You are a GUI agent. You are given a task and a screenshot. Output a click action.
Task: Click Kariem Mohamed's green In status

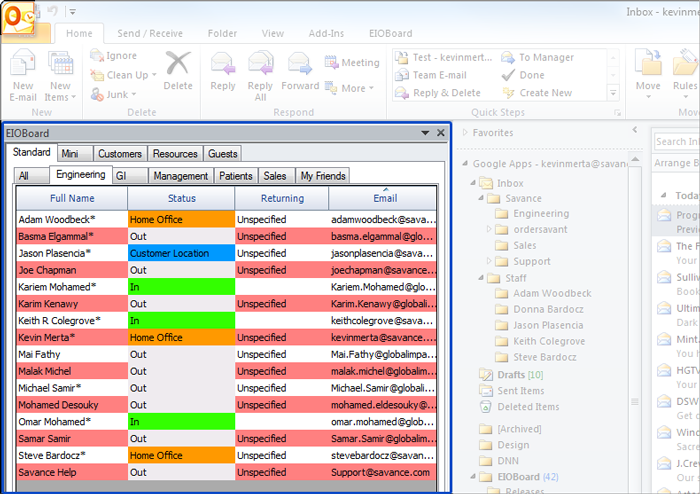pyautogui.click(x=181, y=287)
